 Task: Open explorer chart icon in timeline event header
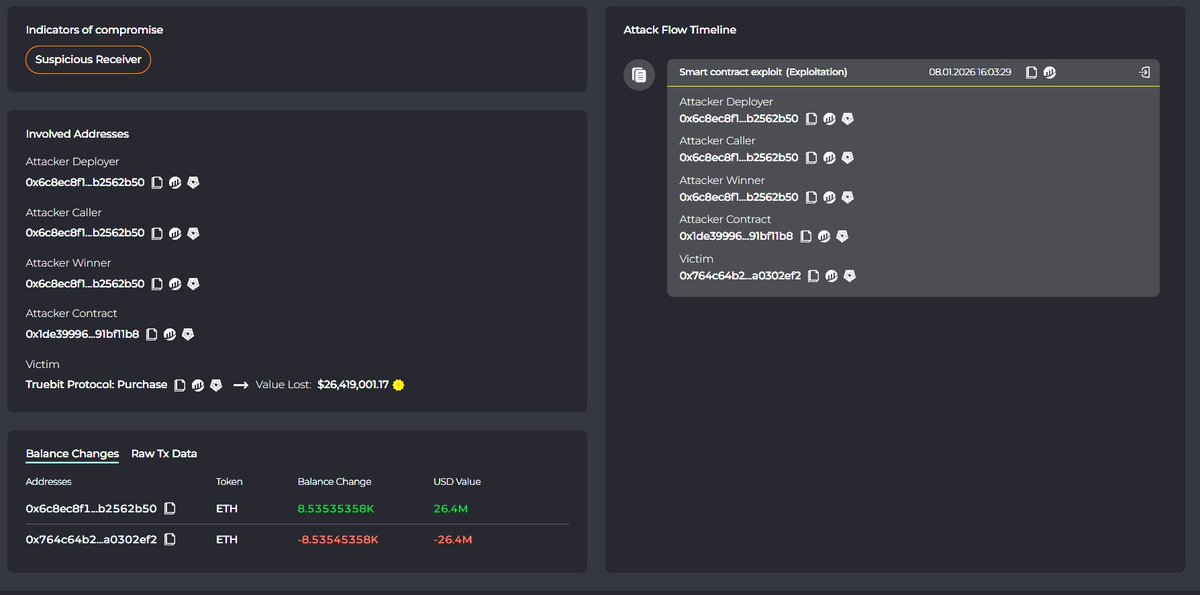pyautogui.click(x=1049, y=72)
